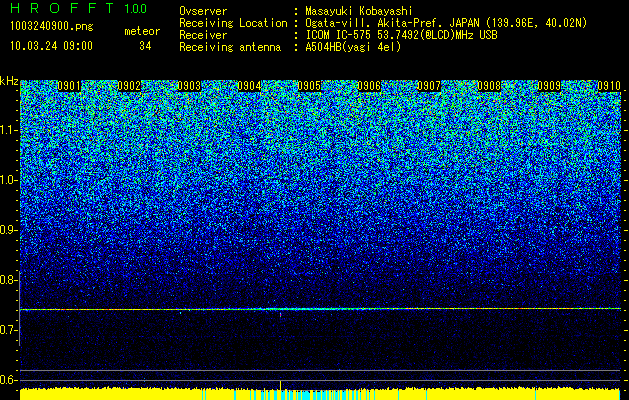The height and width of the screenshot is (400, 629).
Task: Click the tall yellow spike above the bottom power bar
Action: coord(280,384)
